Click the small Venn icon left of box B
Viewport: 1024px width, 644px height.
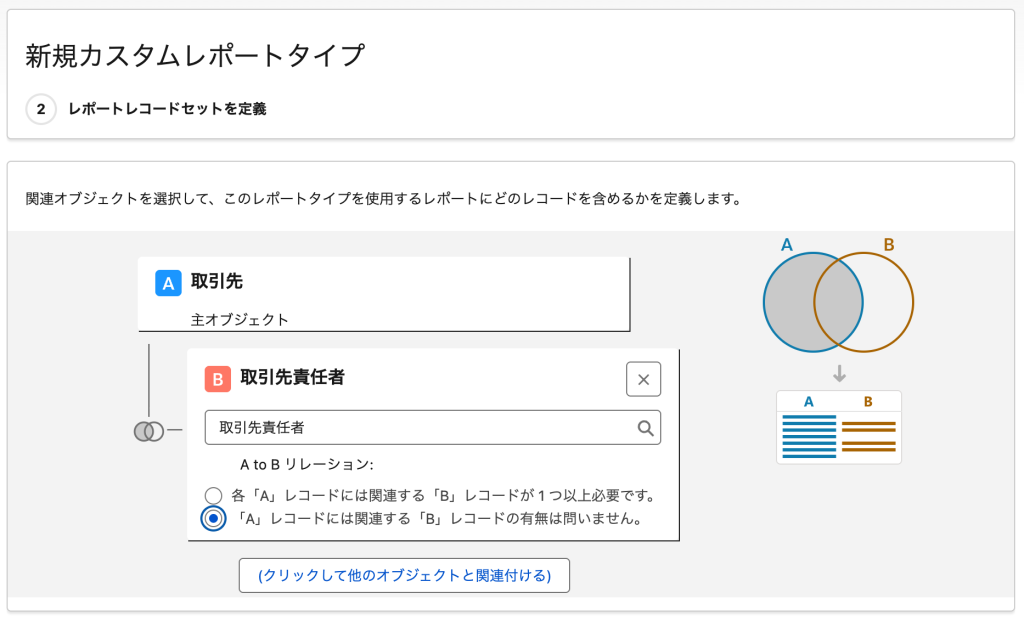[148, 431]
